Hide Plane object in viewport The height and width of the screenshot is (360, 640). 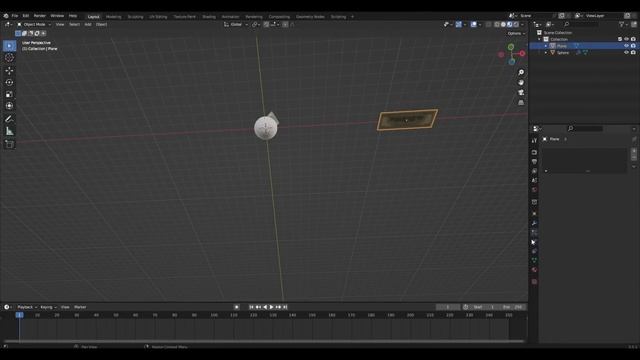pyautogui.click(x=626, y=46)
